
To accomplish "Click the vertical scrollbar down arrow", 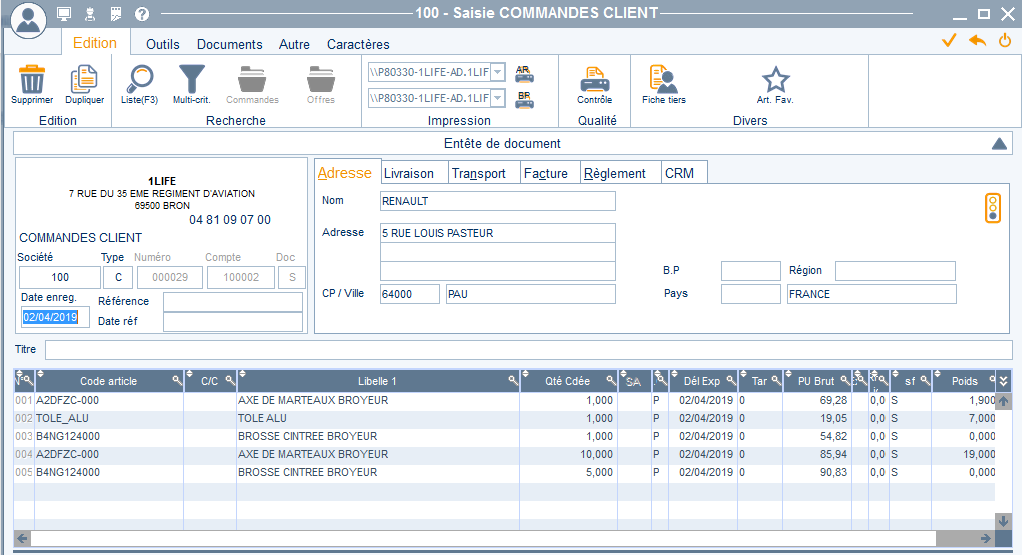I will [x=1004, y=521].
